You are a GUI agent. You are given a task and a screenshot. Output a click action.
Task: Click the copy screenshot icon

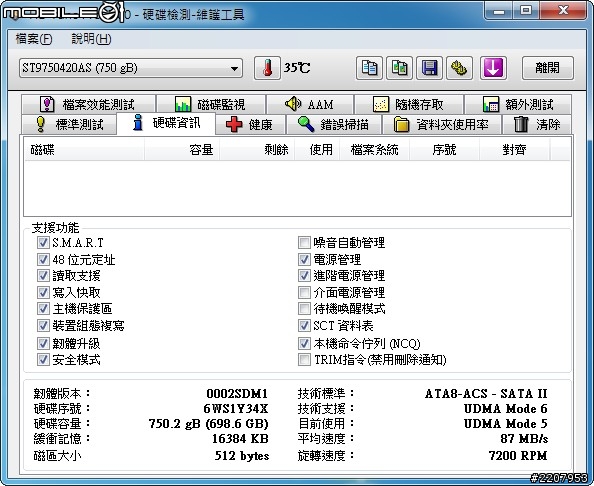[x=399, y=68]
